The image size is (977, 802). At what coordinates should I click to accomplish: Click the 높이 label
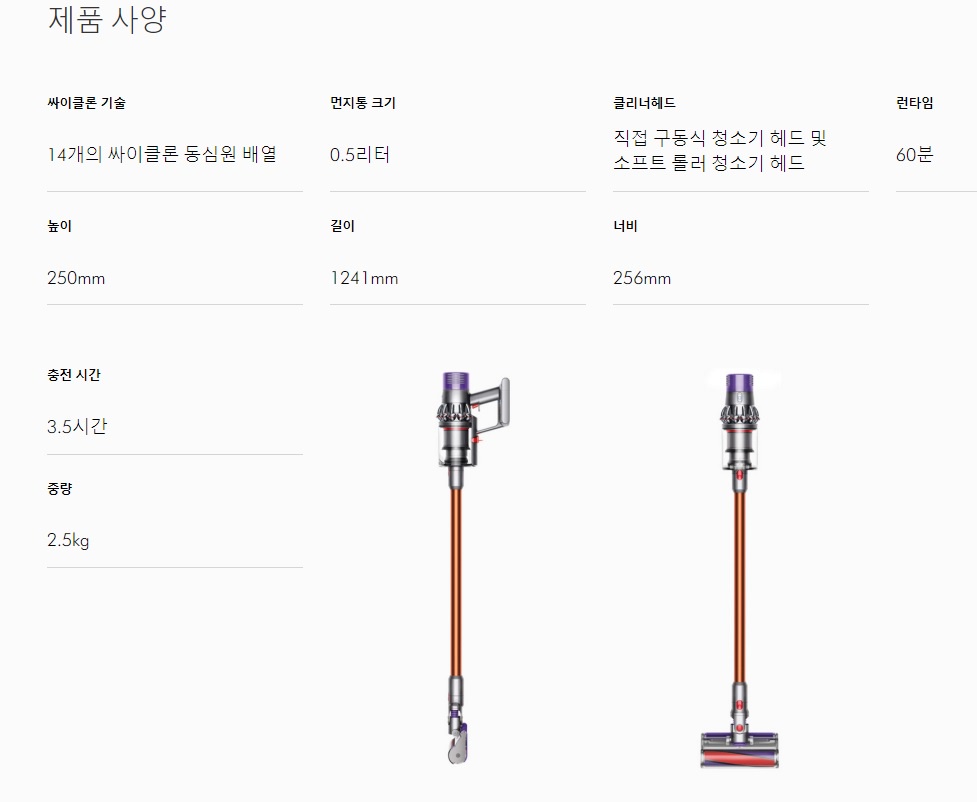(60, 226)
